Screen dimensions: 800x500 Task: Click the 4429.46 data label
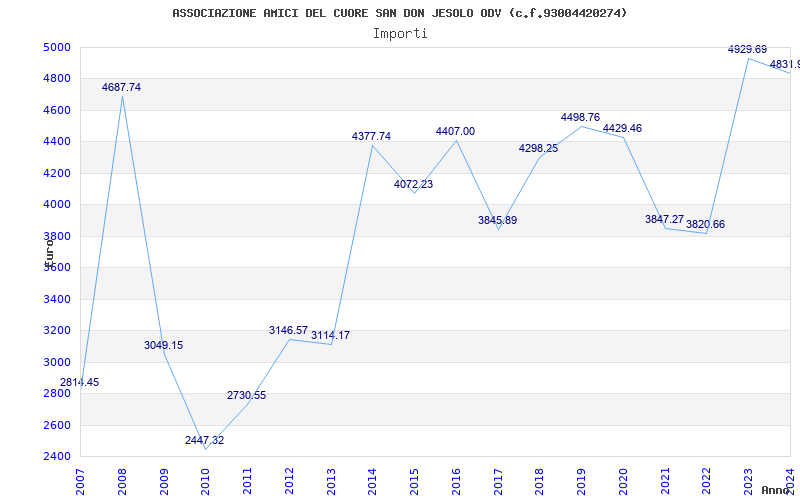[622, 128]
